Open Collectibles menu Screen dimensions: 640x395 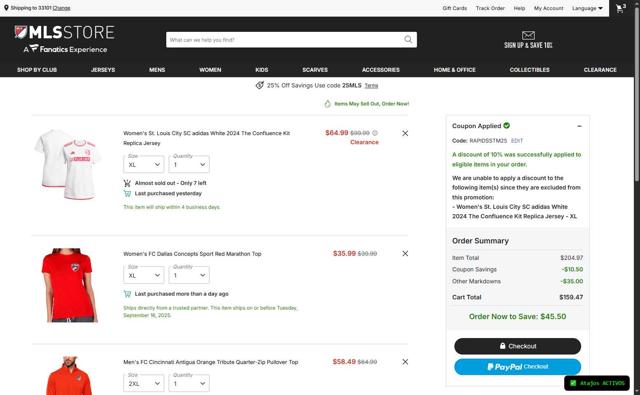click(529, 70)
